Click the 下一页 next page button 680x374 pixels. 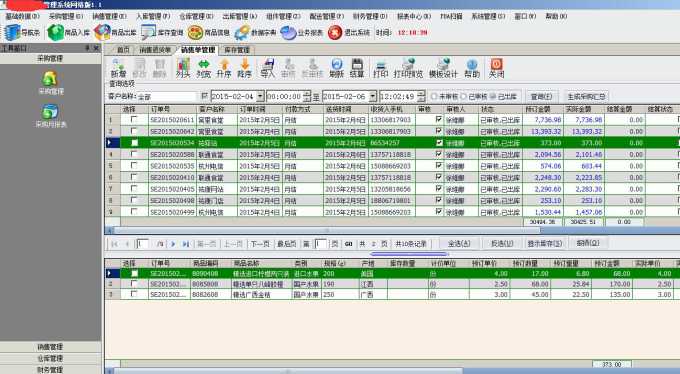pyautogui.click(x=260, y=244)
